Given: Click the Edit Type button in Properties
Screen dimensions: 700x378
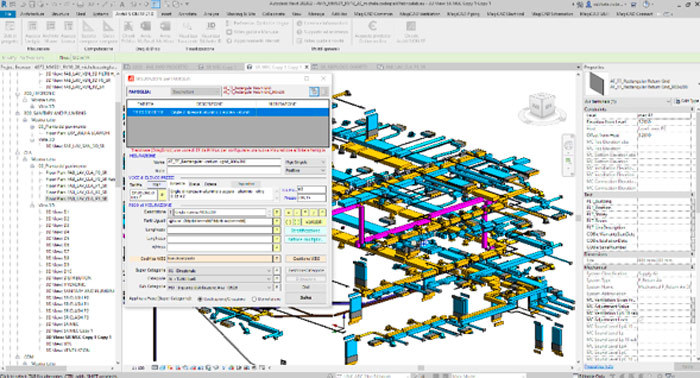Looking at the screenshot, I should coord(686,102).
